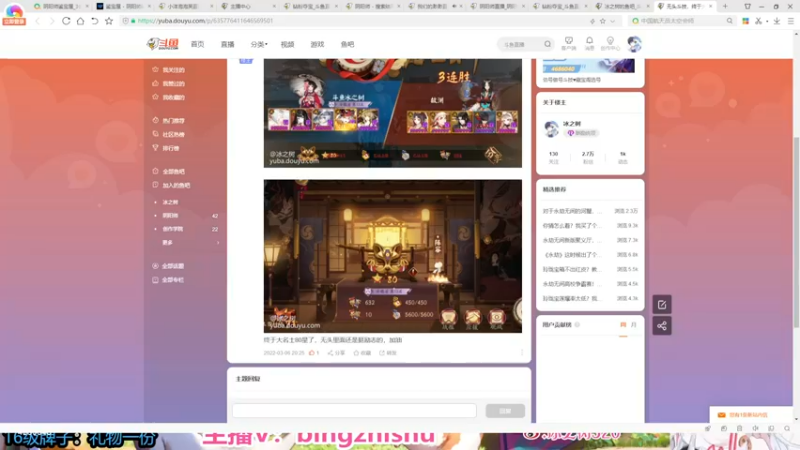Click the address bar star favorite icon
Image resolution: width=800 pixels, height=450 pixels.
603,21
